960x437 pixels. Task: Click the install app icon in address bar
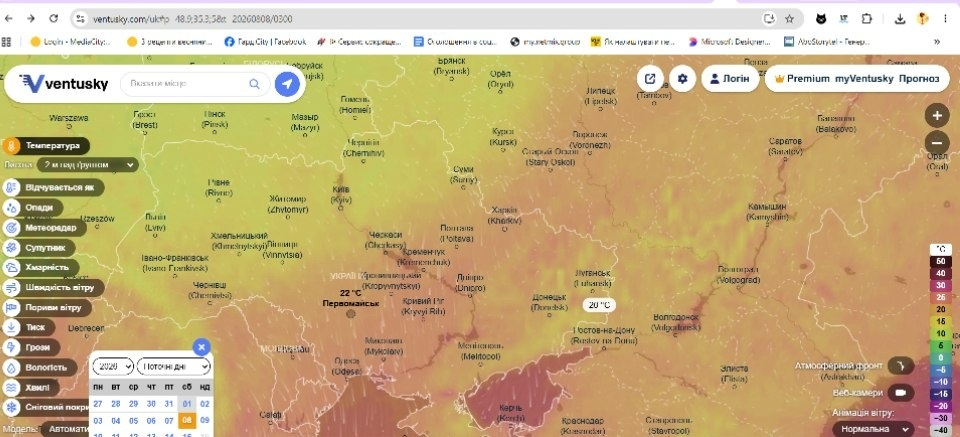pos(770,19)
